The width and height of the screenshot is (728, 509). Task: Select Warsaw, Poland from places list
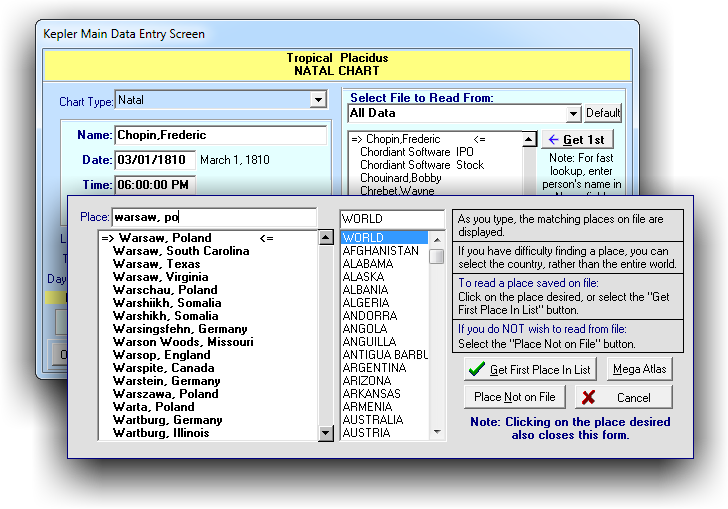point(164,238)
